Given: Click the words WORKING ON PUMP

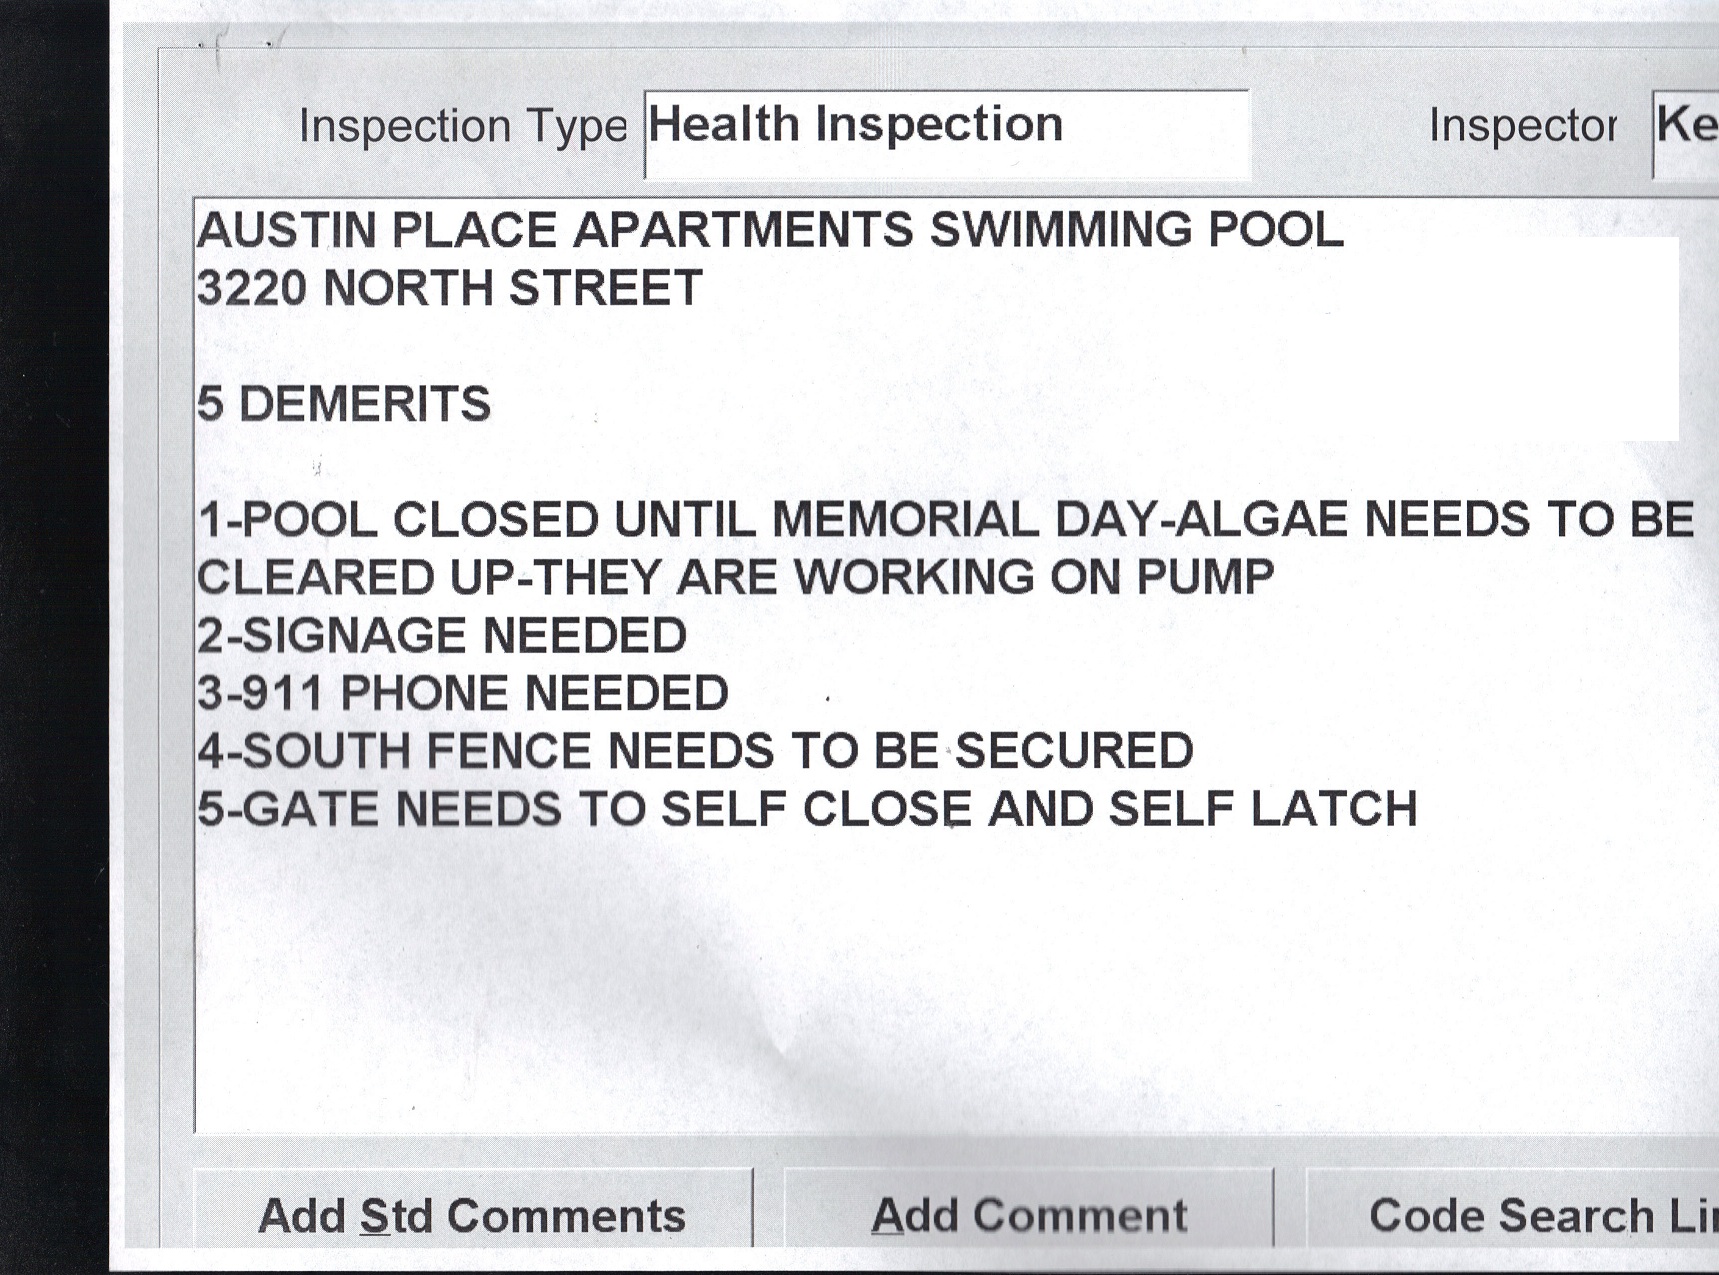Looking at the screenshot, I should coord(1034,578).
